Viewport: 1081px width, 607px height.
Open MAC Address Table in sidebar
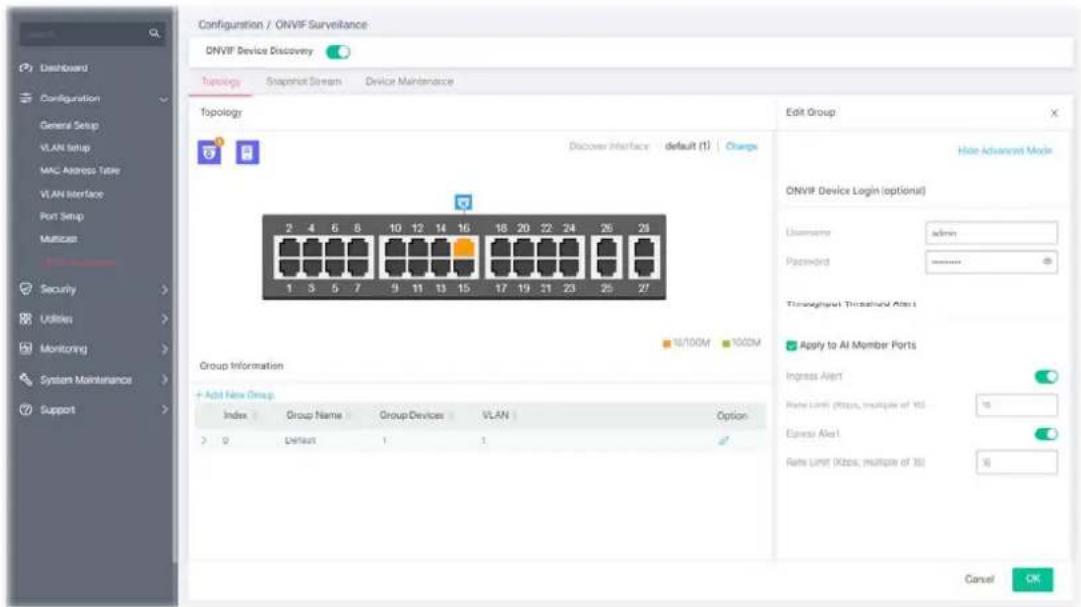coord(80,170)
